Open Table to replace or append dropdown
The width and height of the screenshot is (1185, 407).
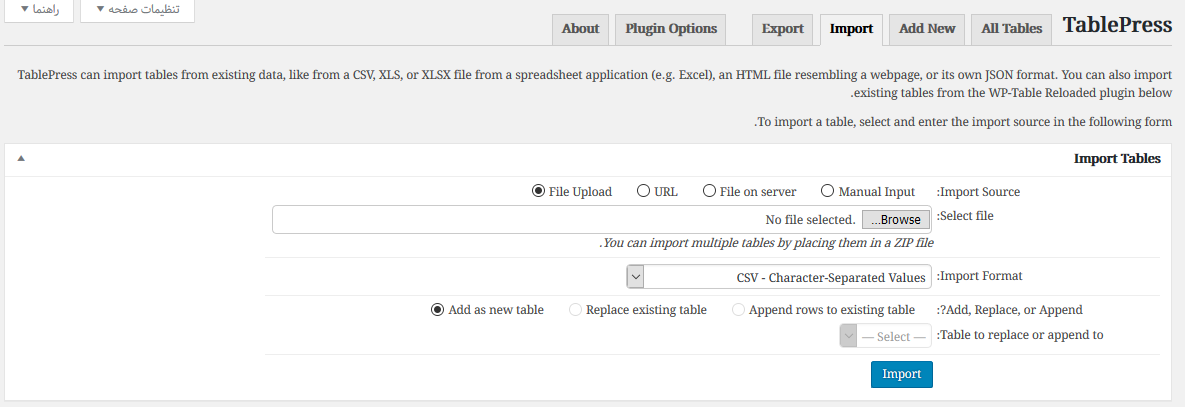tap(885, 337)
